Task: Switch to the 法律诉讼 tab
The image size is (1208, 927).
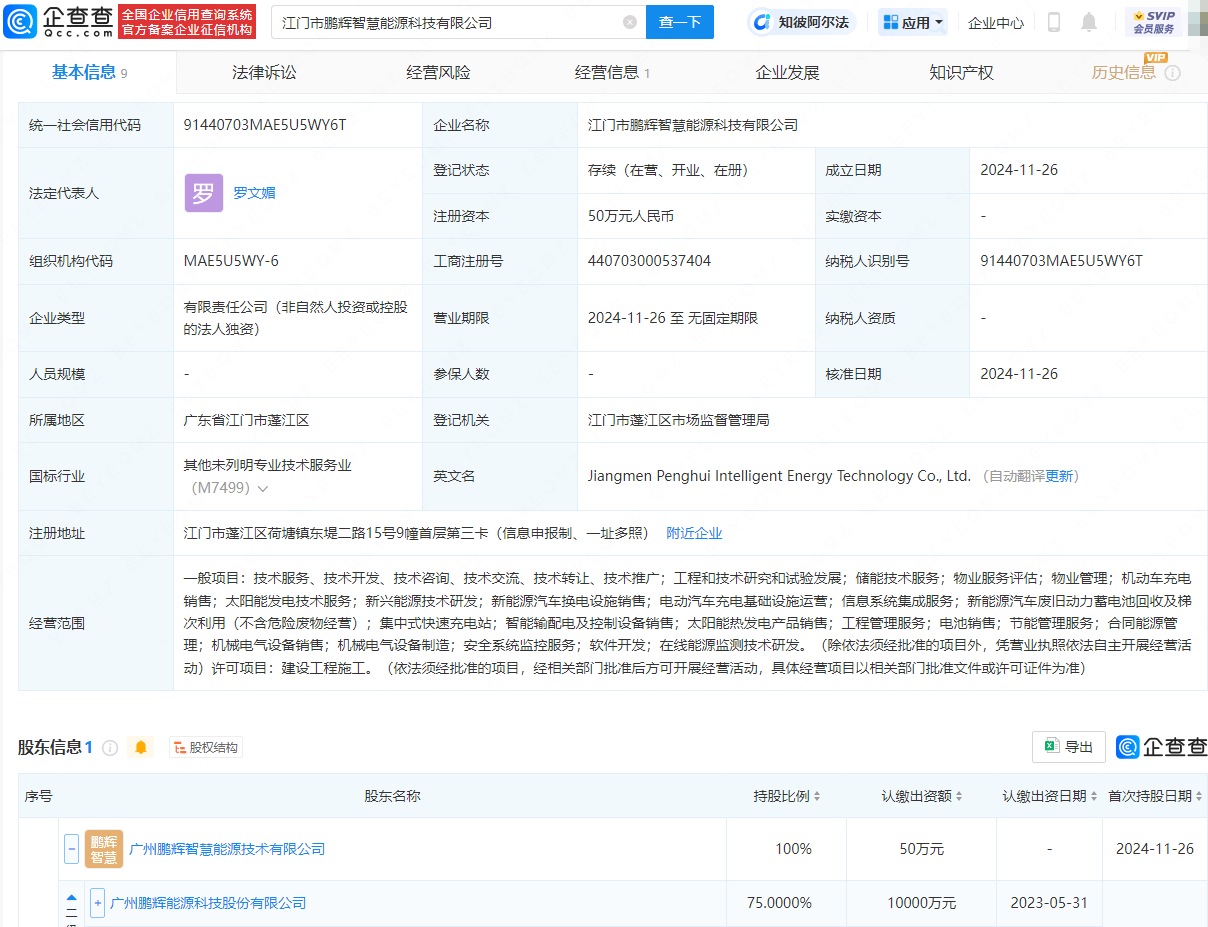Action: tap(264, 72)
